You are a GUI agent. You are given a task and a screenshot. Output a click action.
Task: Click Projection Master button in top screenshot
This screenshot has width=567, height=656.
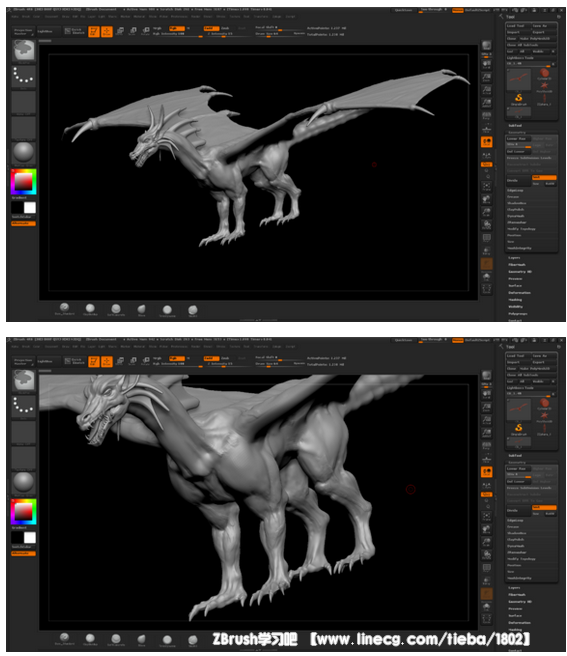pos(23,31)
